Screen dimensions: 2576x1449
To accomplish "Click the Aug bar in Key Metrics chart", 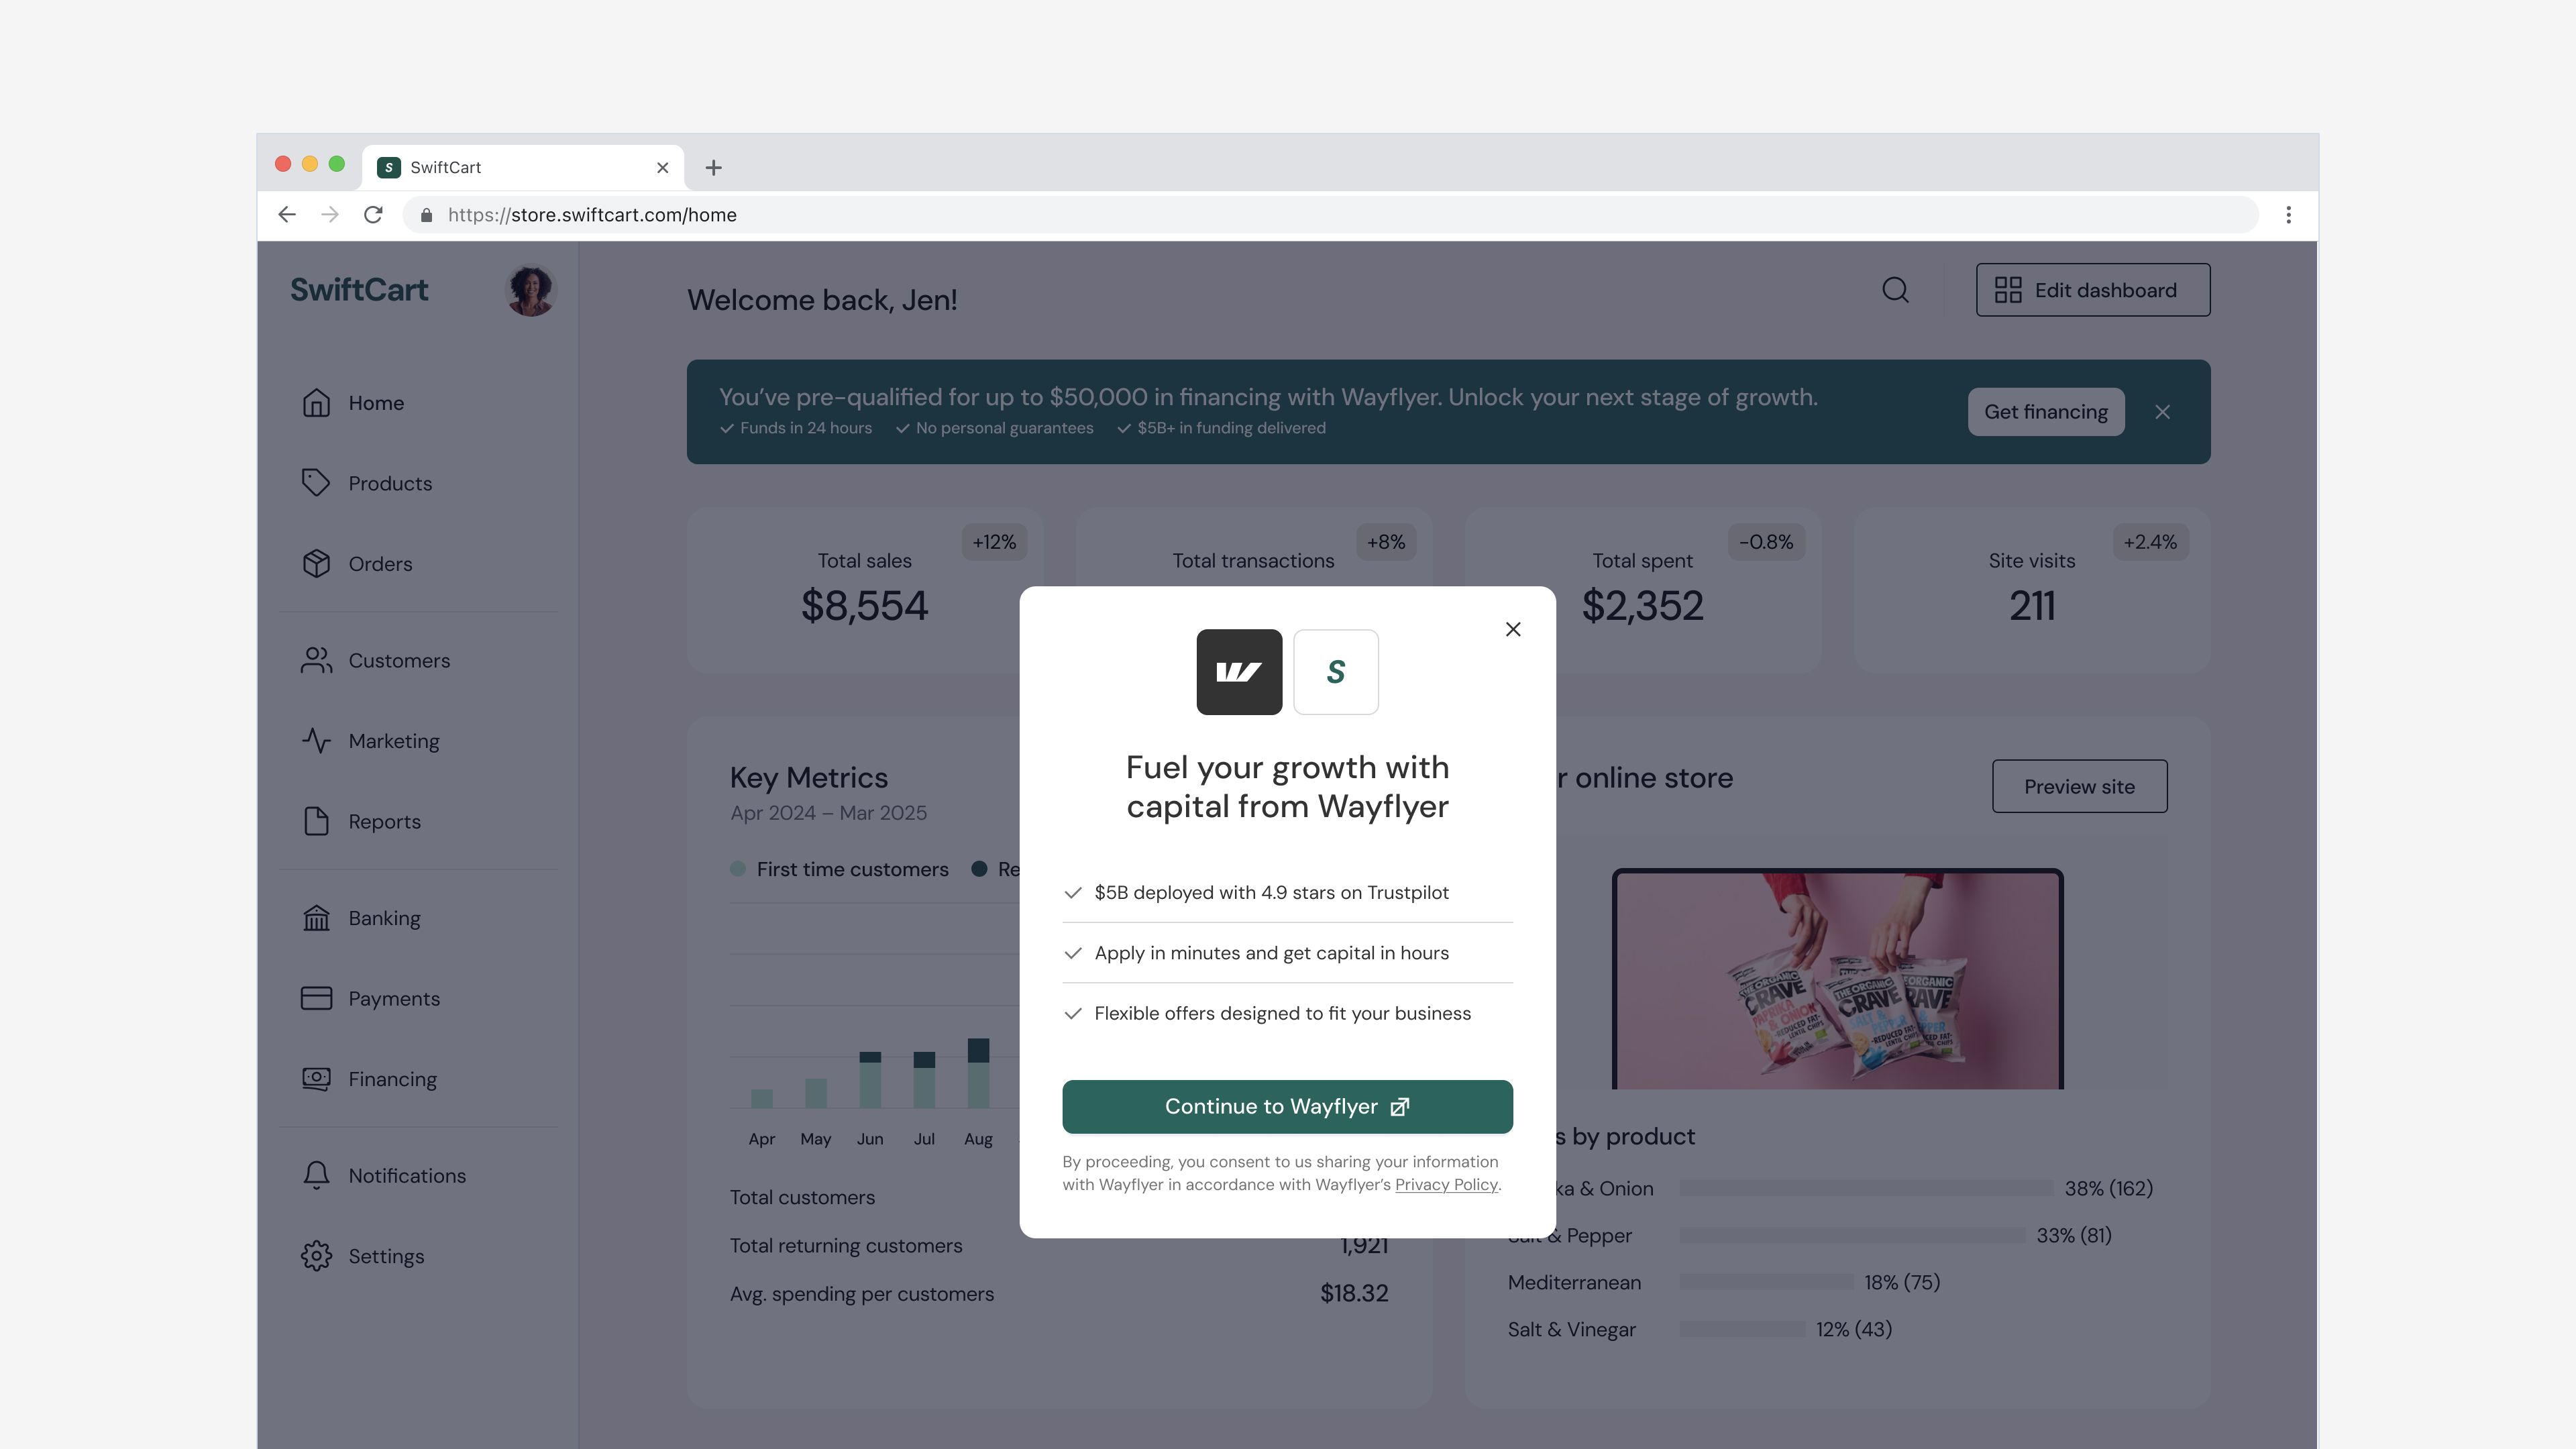I will click(x=978, y=1072).
